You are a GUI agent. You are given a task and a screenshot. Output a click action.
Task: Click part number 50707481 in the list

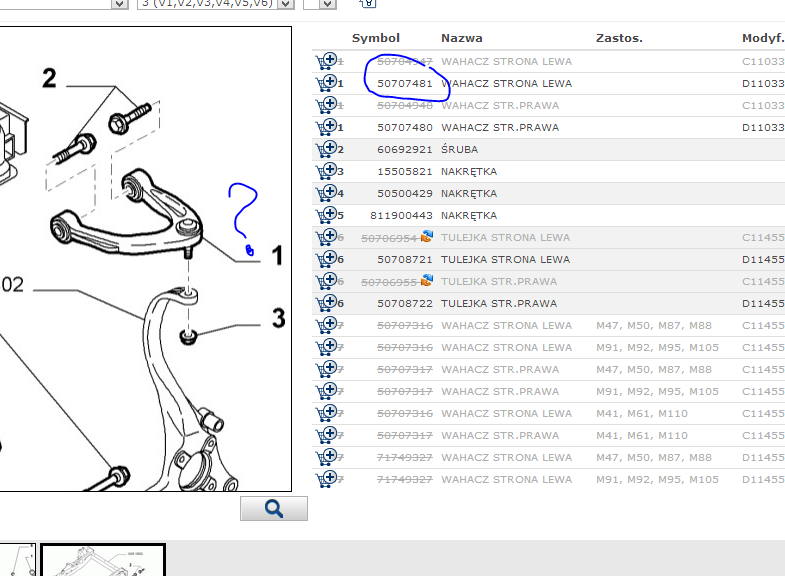[x=404, y=83]
